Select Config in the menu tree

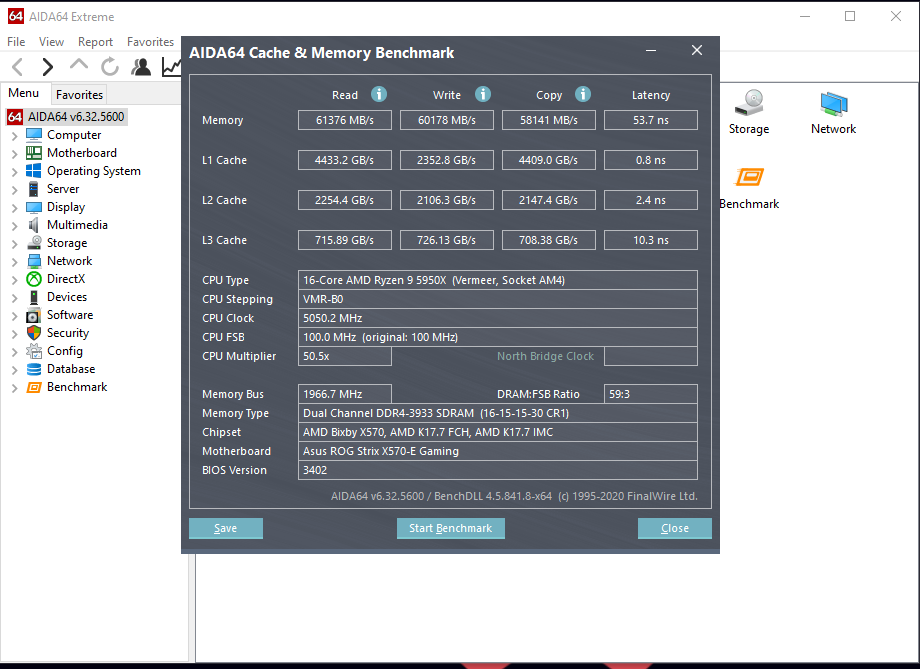point(65,351)
